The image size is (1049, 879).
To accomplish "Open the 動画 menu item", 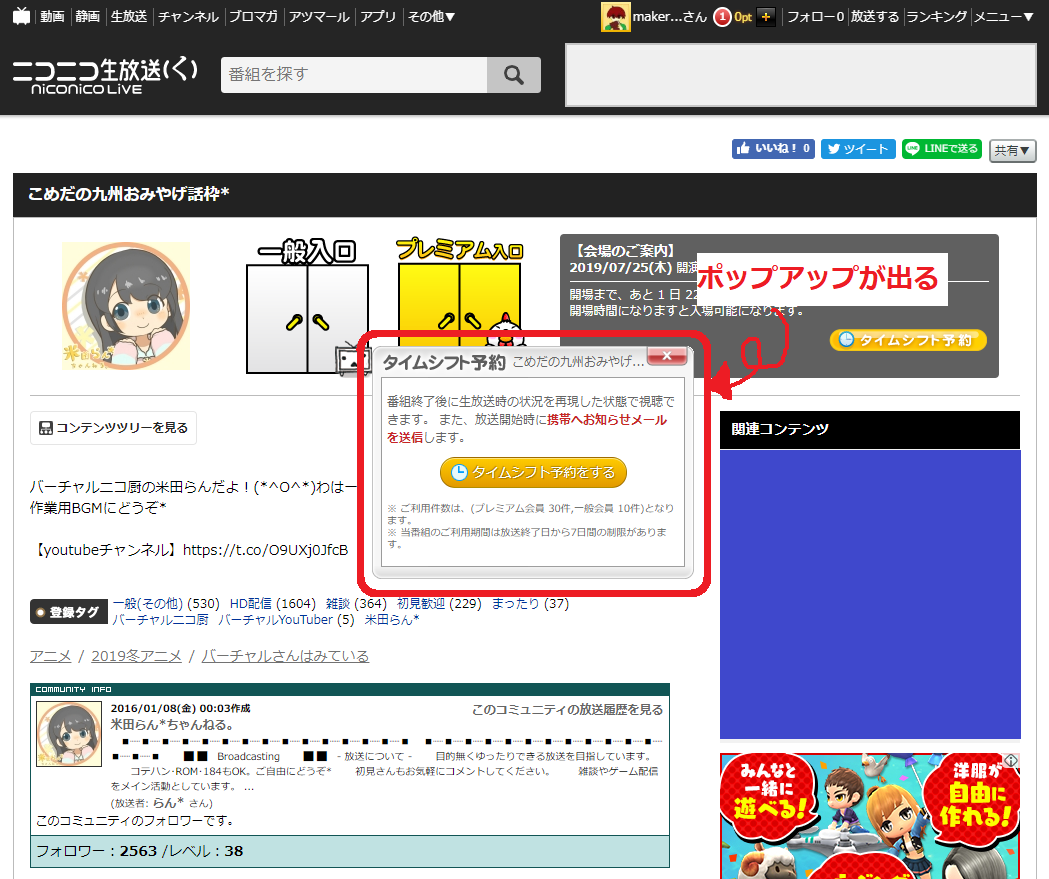I will point(52,17).
